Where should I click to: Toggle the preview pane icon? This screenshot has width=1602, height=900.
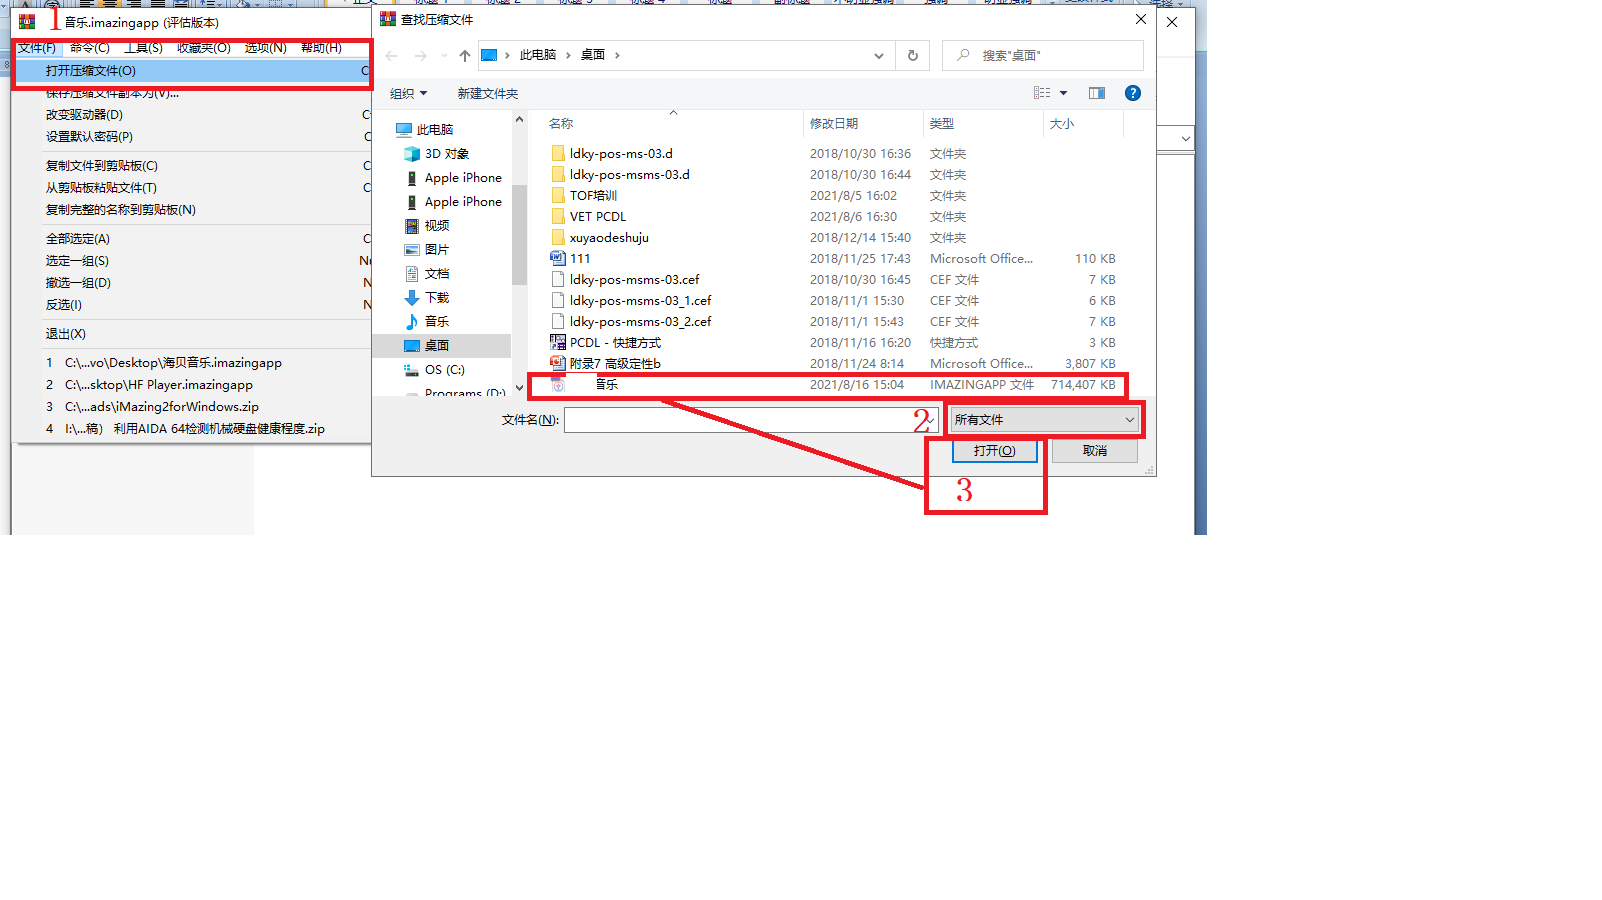pyautogui.click(x=1097, y=93)
